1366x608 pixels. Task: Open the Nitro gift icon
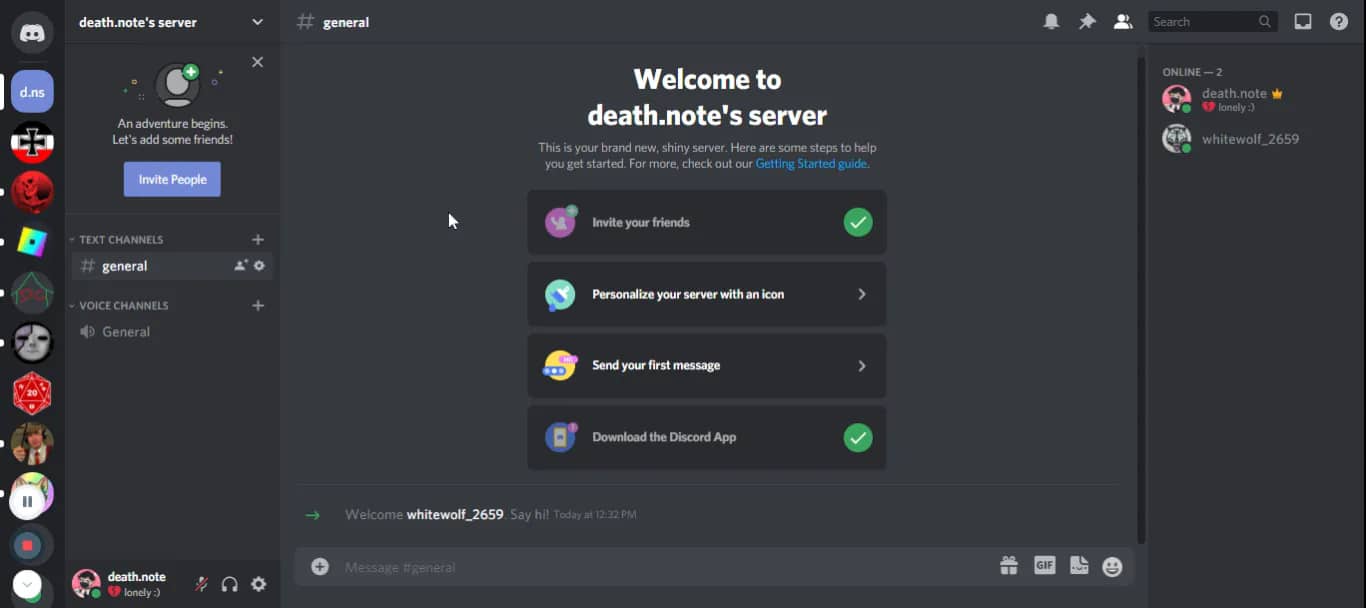[1009, 566]
